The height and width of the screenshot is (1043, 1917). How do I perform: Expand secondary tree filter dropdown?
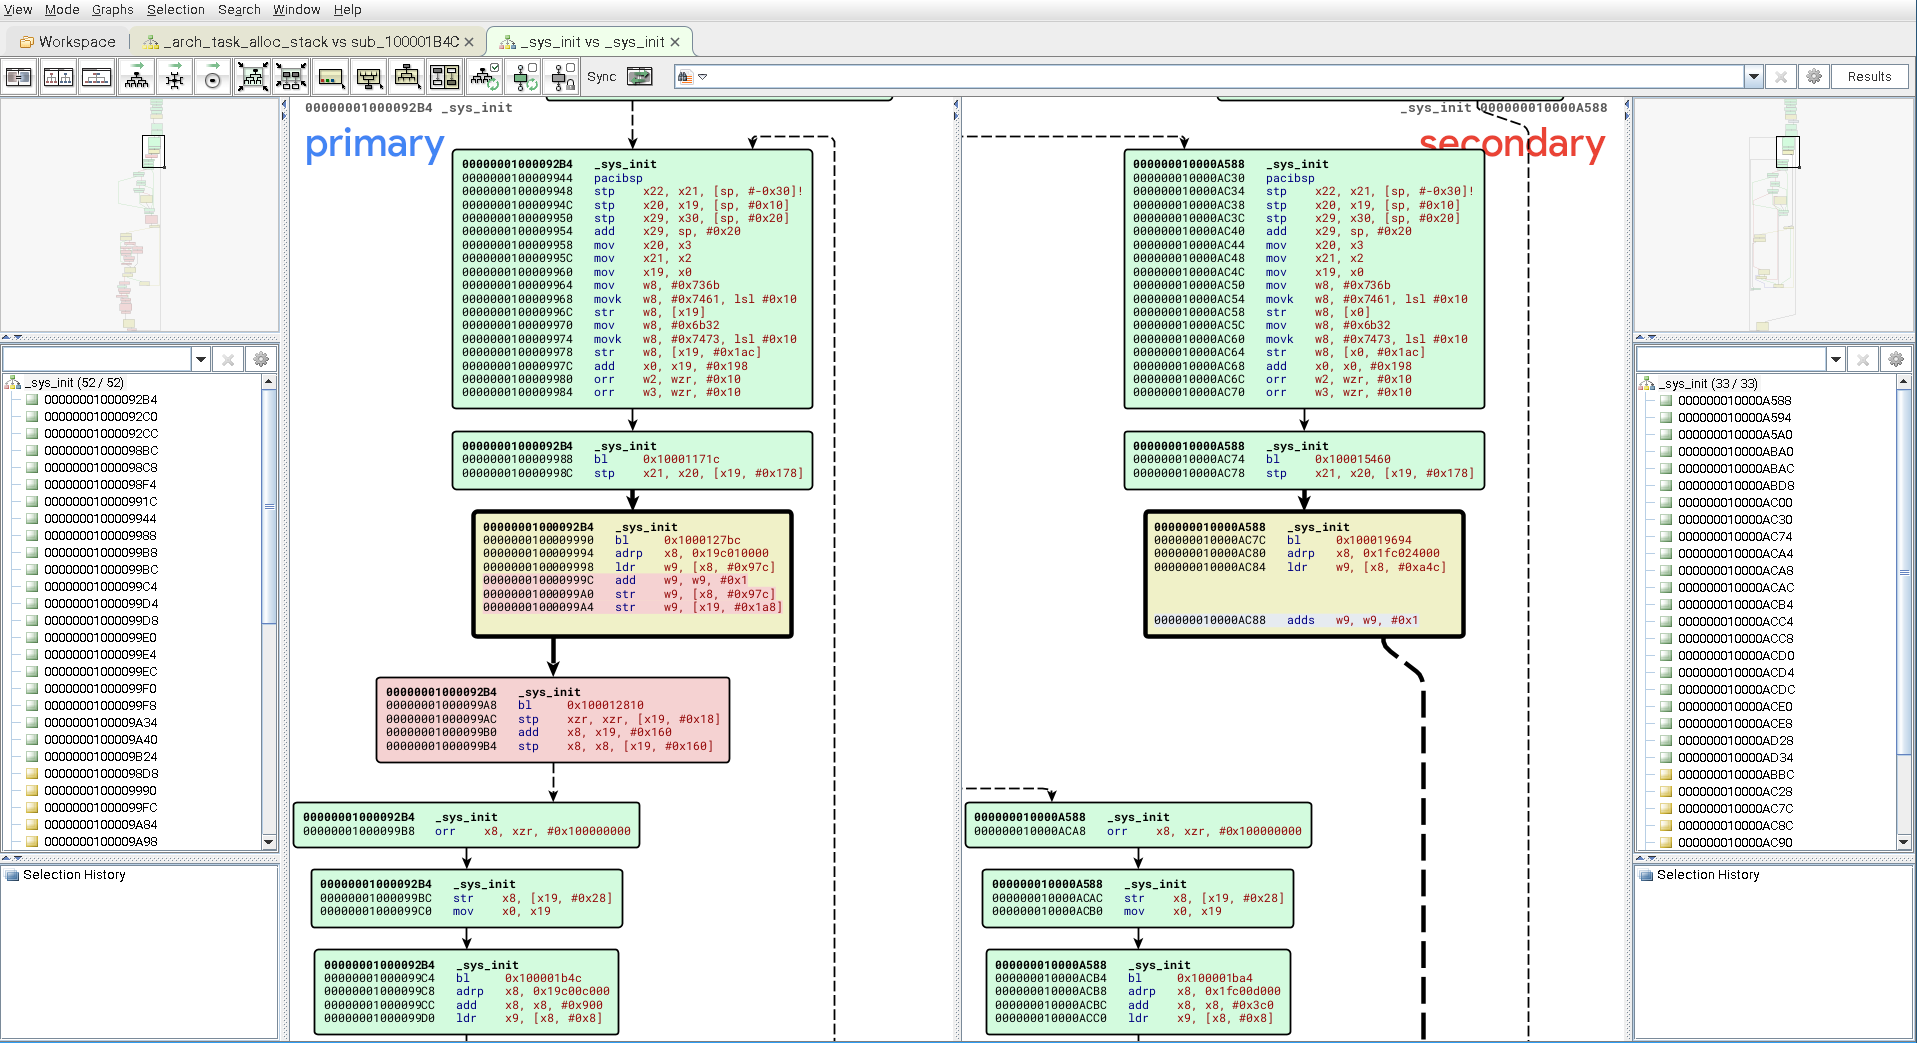[x=1836, y=360]
